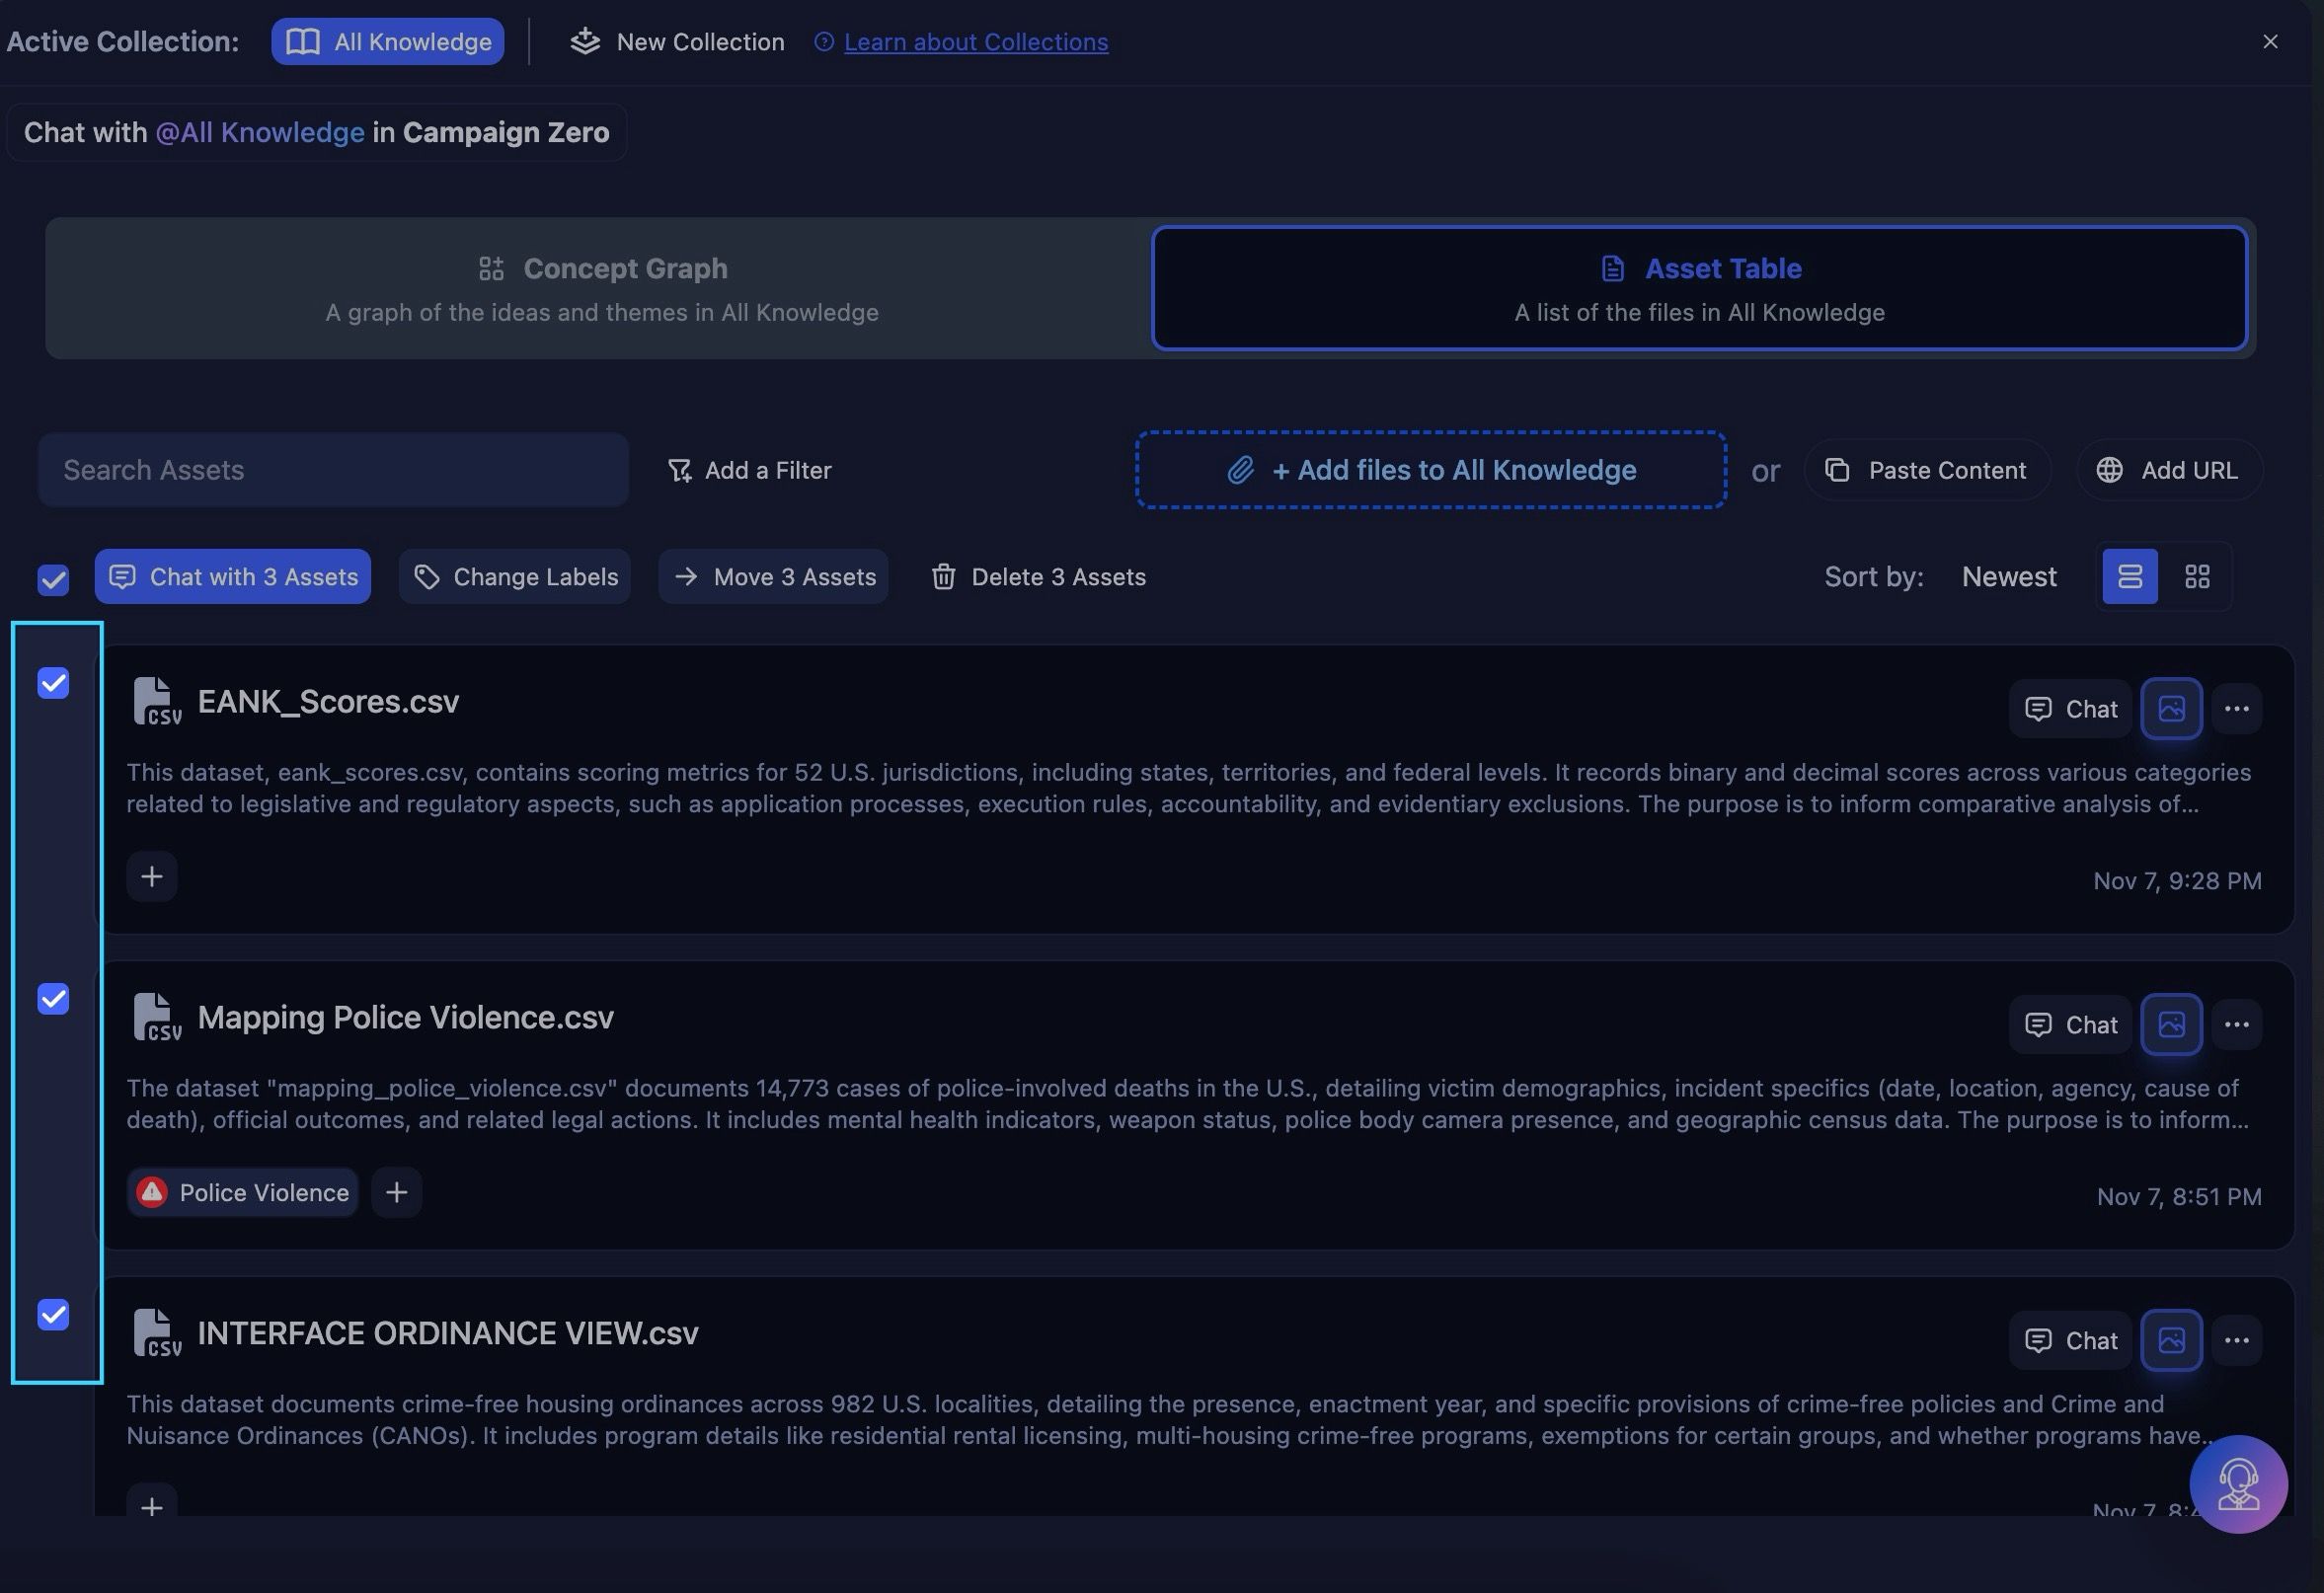Click the All Knowledge collection chip
The height and width of the screenshot is (1593, 2324).
(387, 41)
